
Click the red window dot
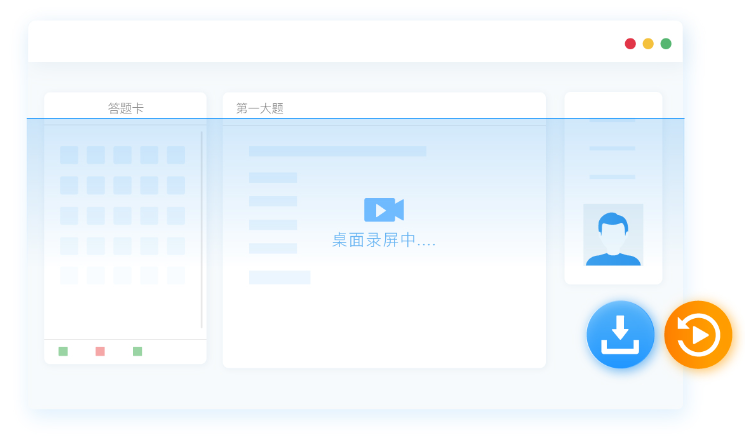point(630,43)
